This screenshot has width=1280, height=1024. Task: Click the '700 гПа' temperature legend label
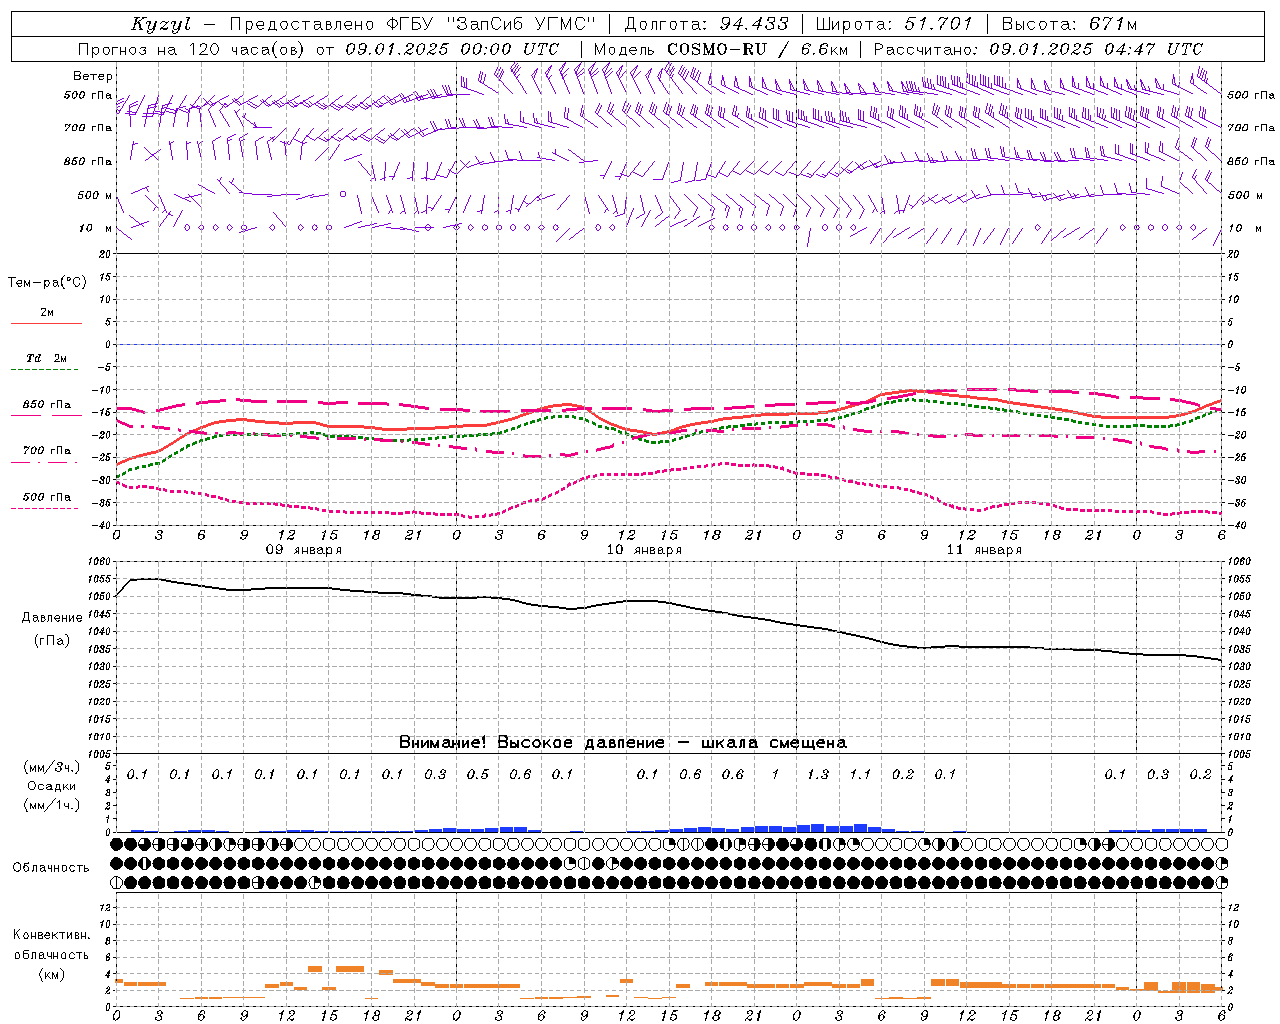(x=47, y=450)
